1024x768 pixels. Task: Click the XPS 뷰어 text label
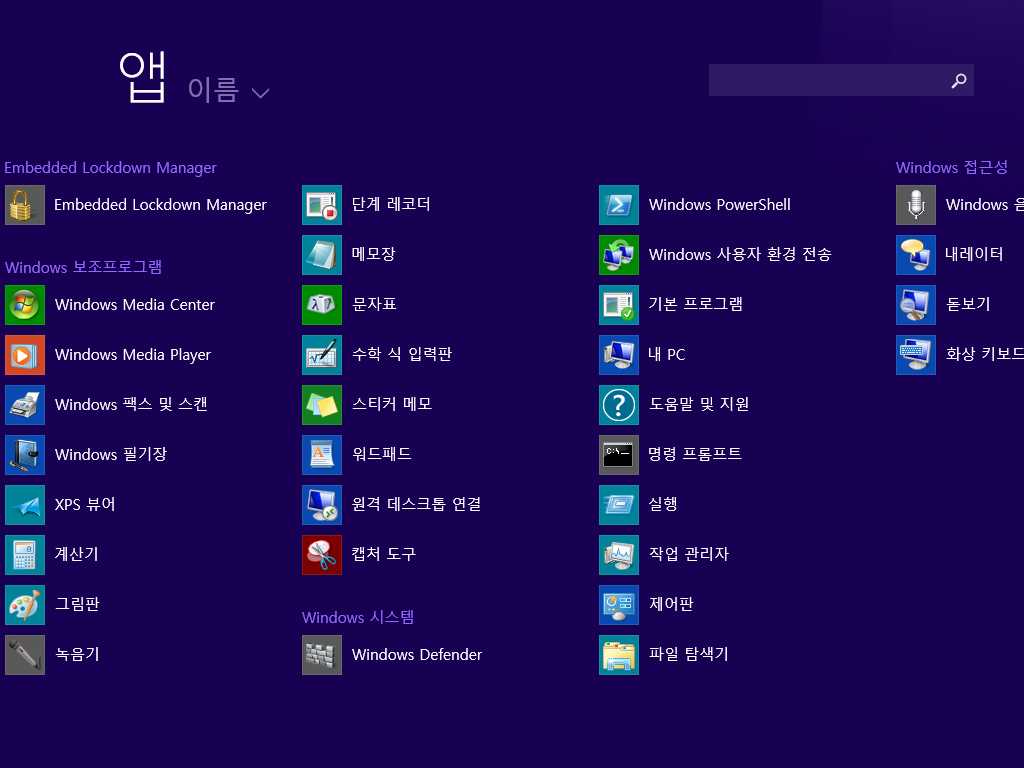[85, 504]
